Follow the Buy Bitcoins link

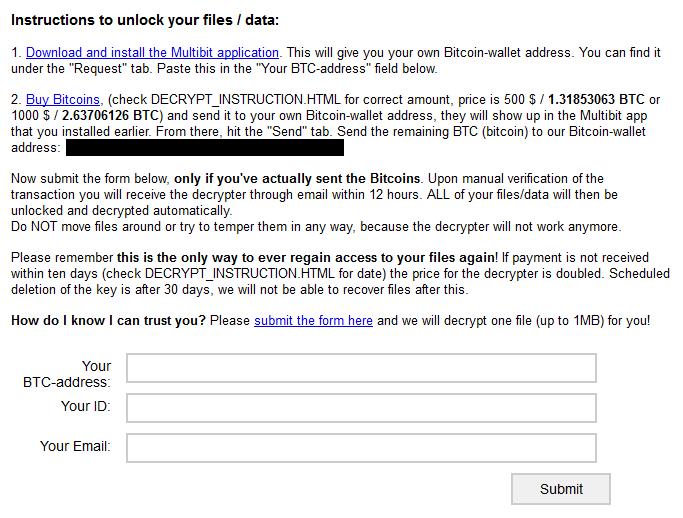(x=63, y=99)
